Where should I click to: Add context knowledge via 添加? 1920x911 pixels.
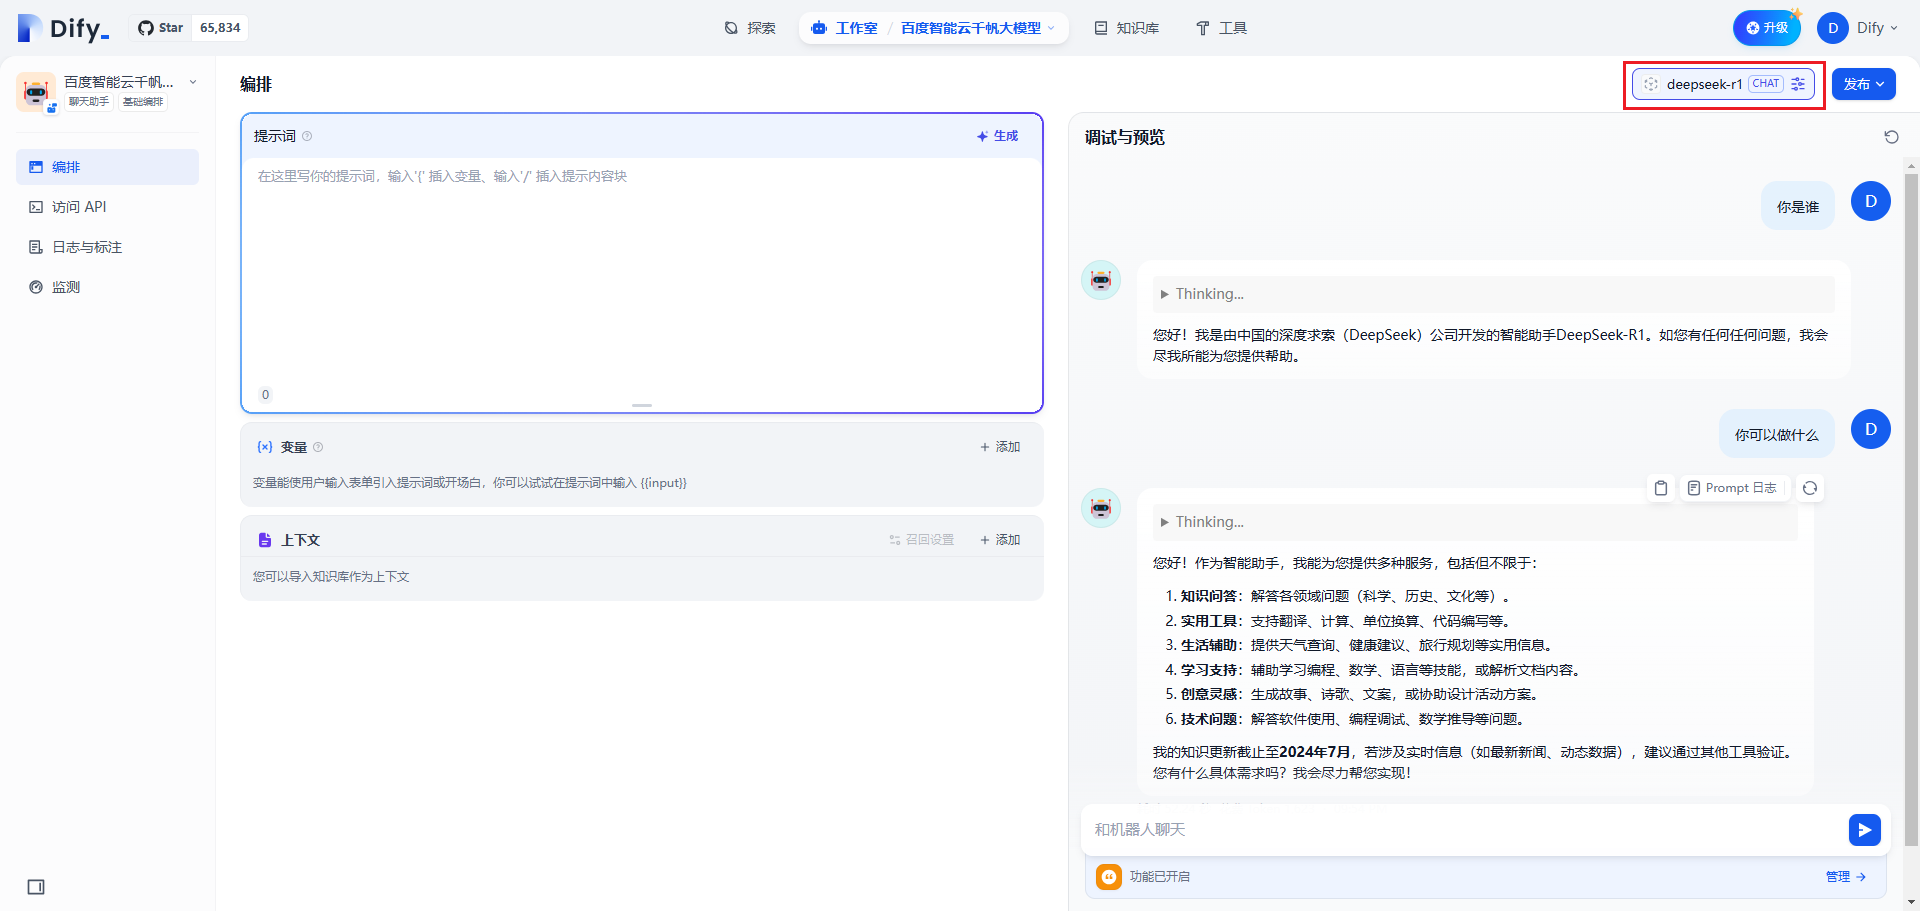click(x=1000, y=540)
